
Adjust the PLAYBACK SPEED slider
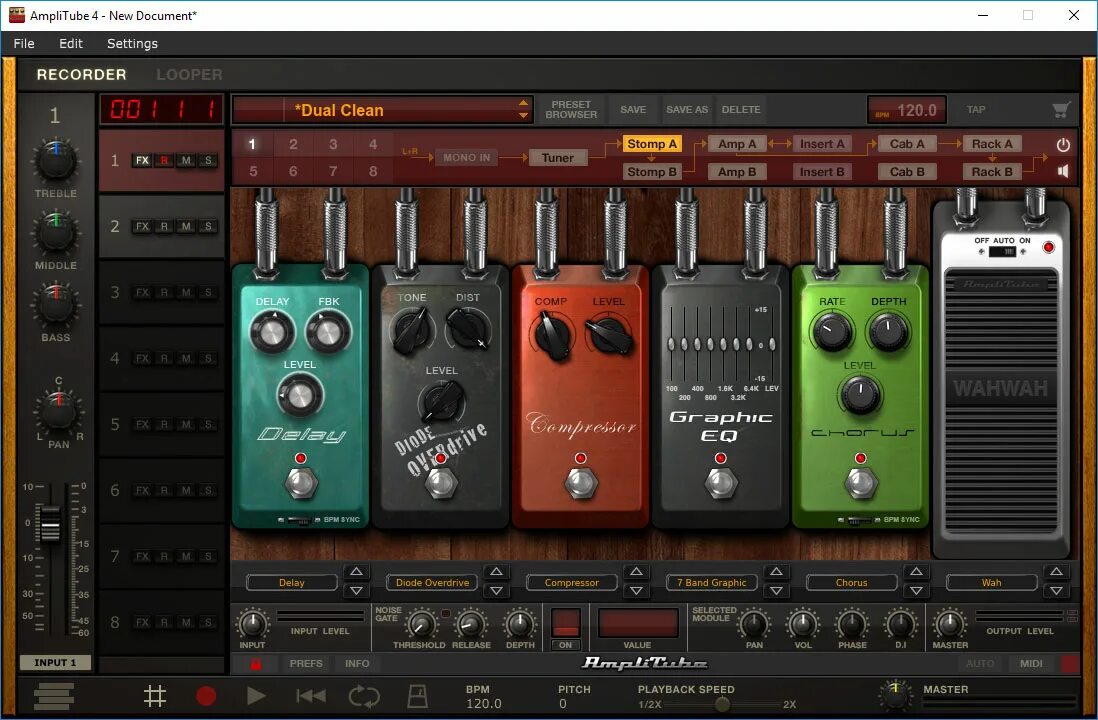(724, 703)
